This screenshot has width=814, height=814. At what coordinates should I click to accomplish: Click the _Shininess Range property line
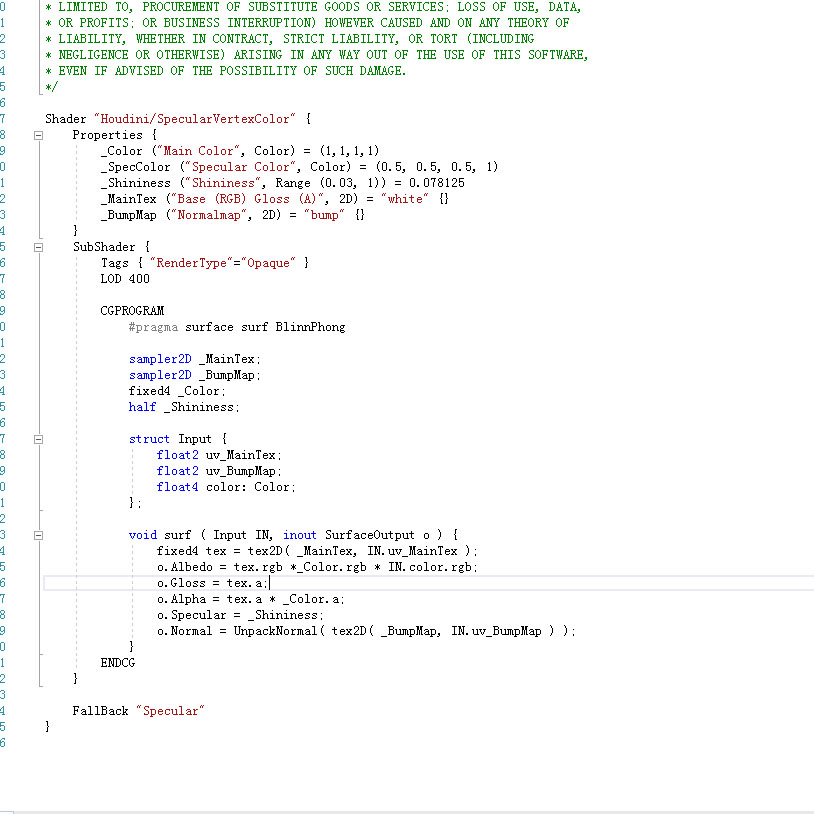[282, 183]
